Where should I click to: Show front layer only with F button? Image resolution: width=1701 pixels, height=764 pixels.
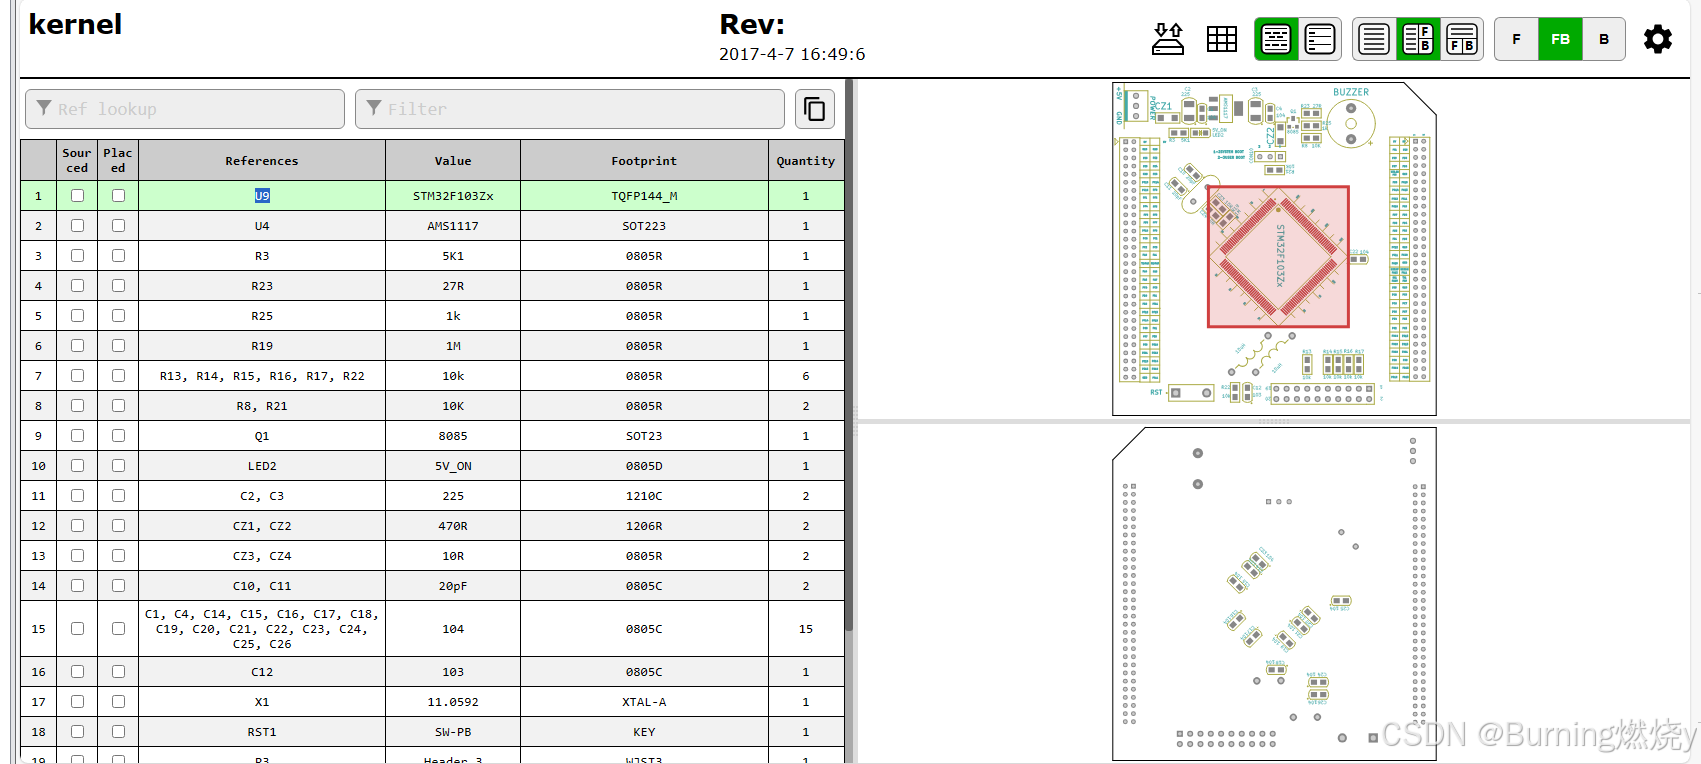(1516, 39)
